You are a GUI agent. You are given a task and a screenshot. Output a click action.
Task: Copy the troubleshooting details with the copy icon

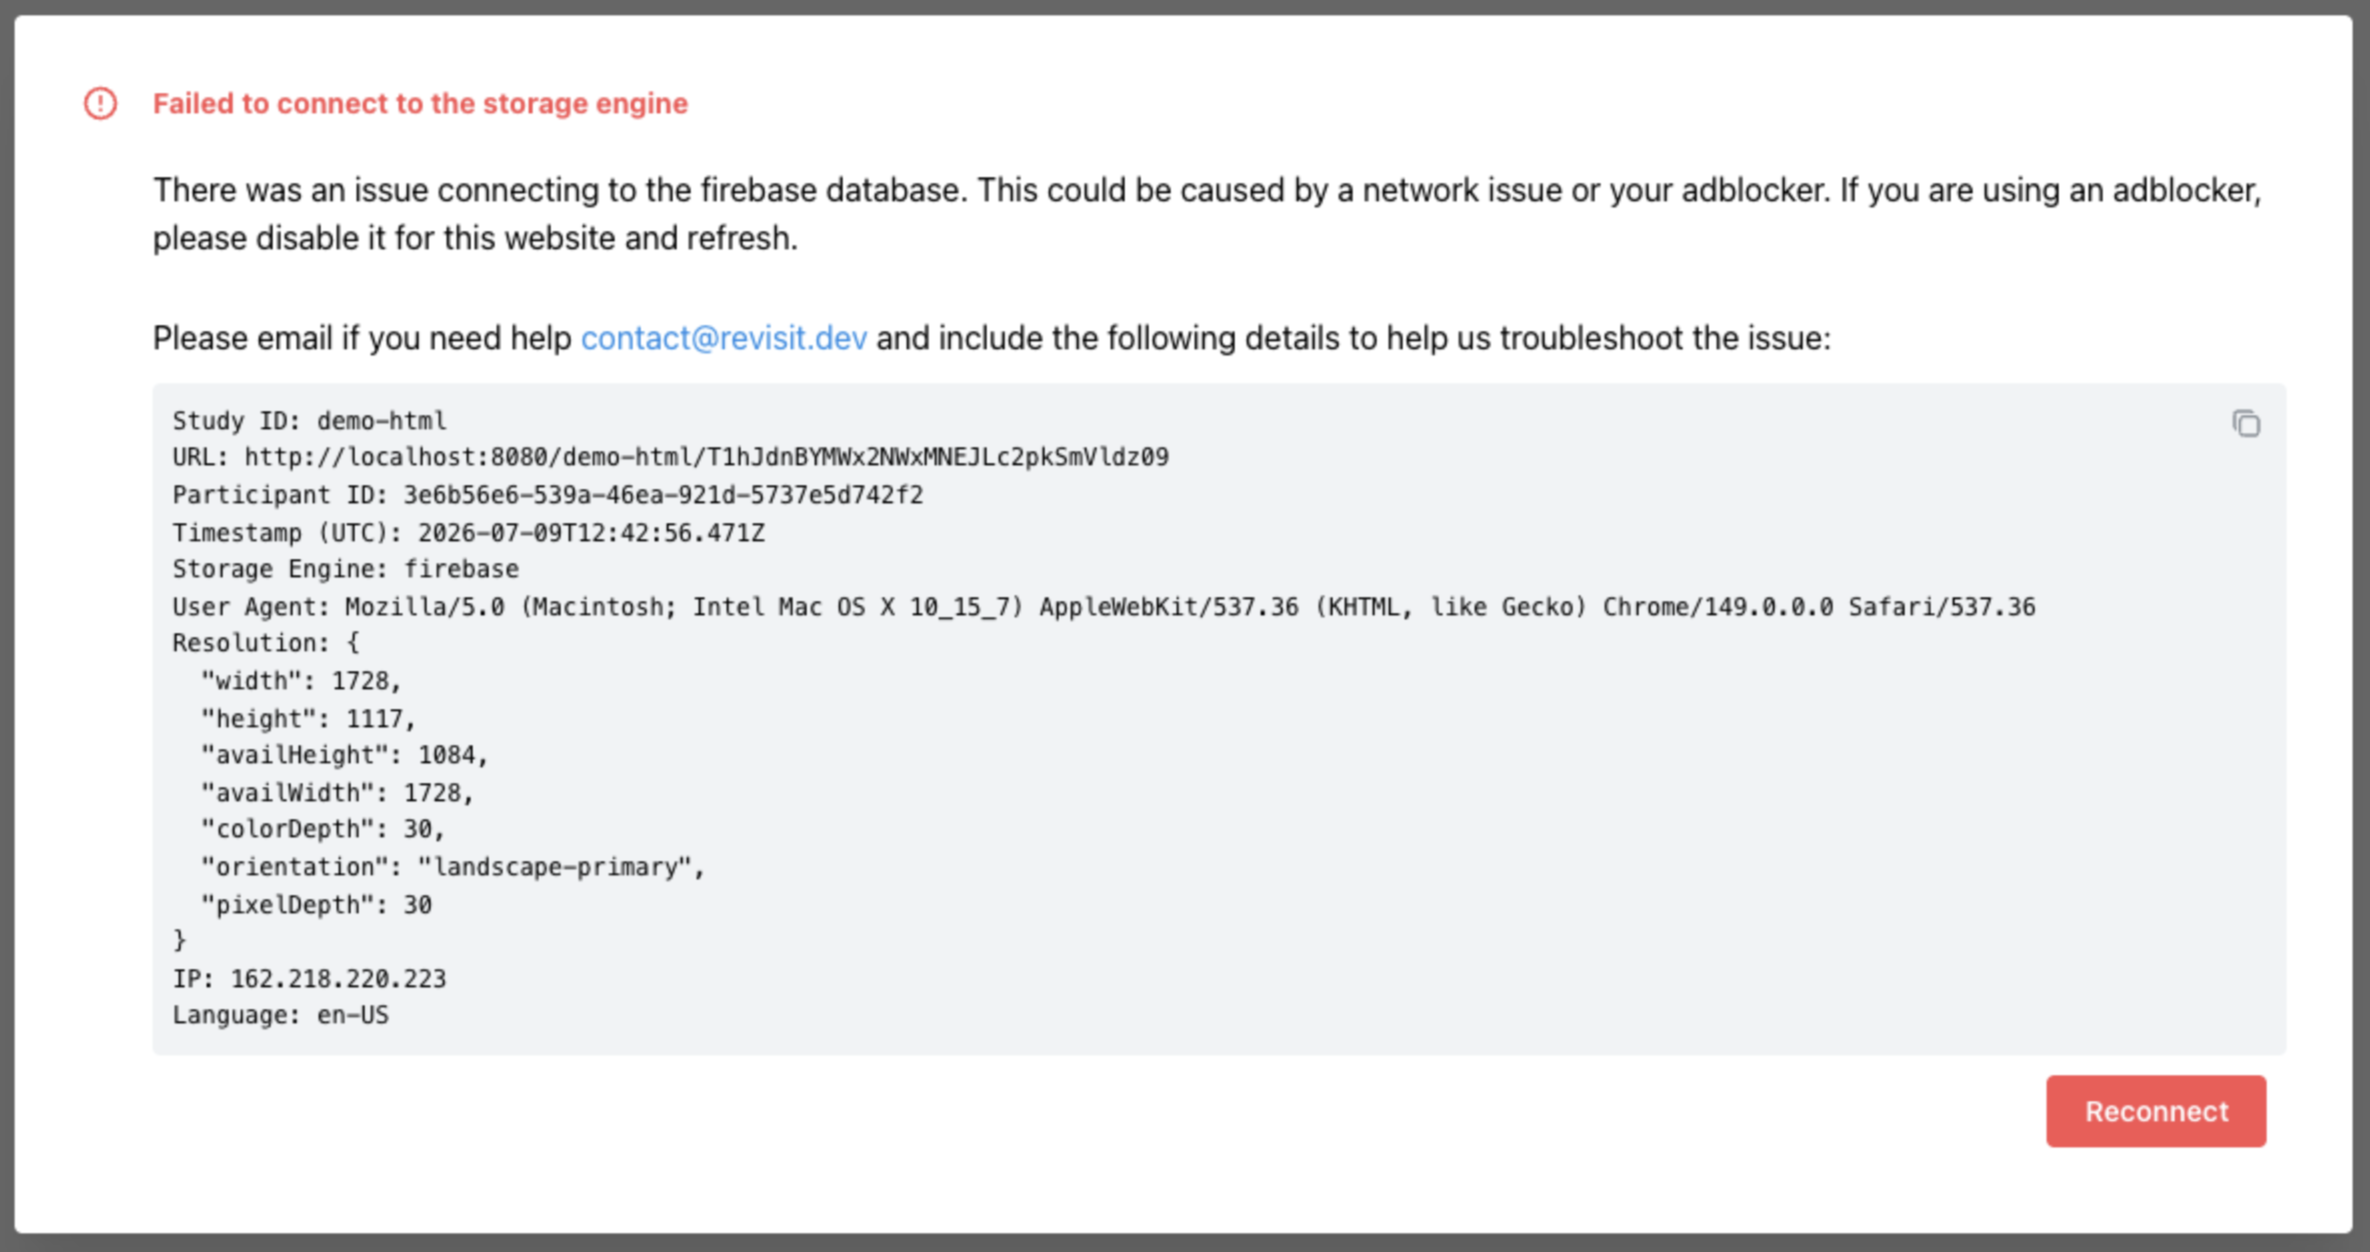[x=2246, y=424]
